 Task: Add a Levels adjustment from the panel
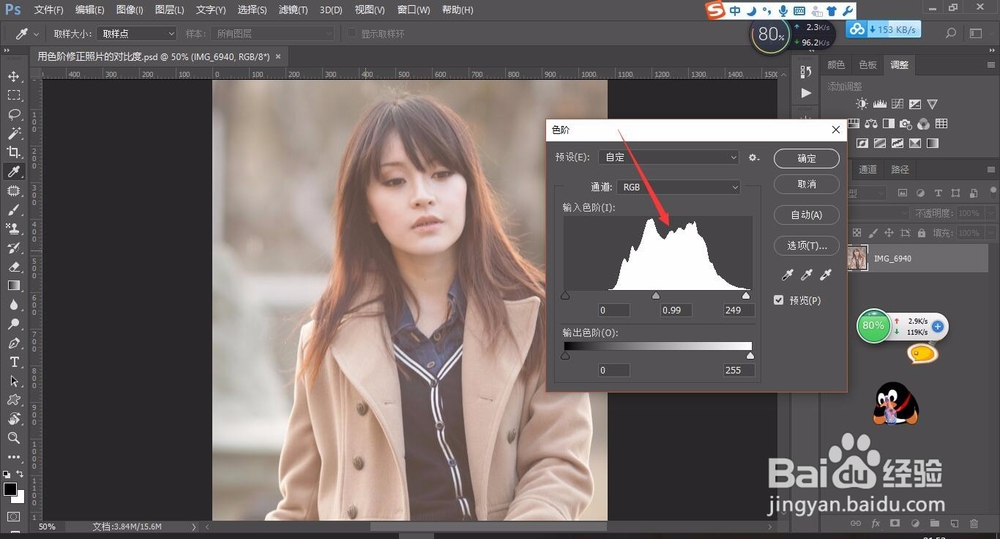[879, 104]
